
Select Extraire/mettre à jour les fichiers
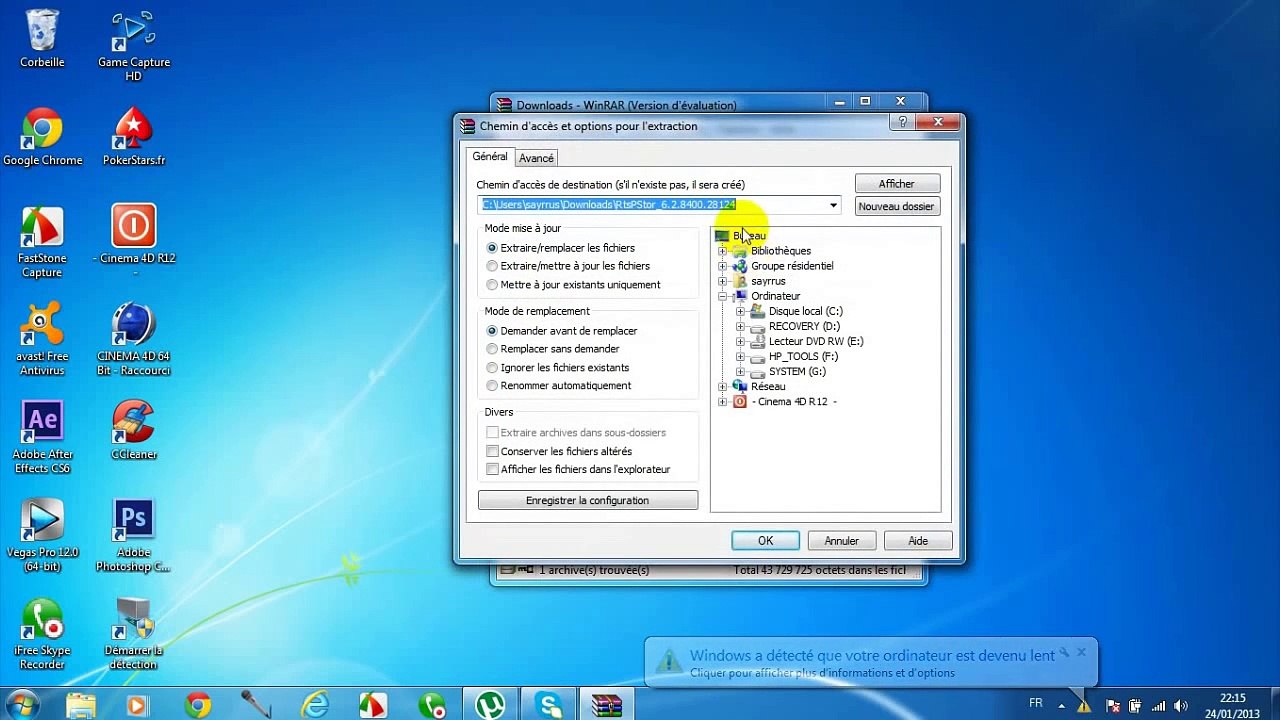(x=568, y=266)
